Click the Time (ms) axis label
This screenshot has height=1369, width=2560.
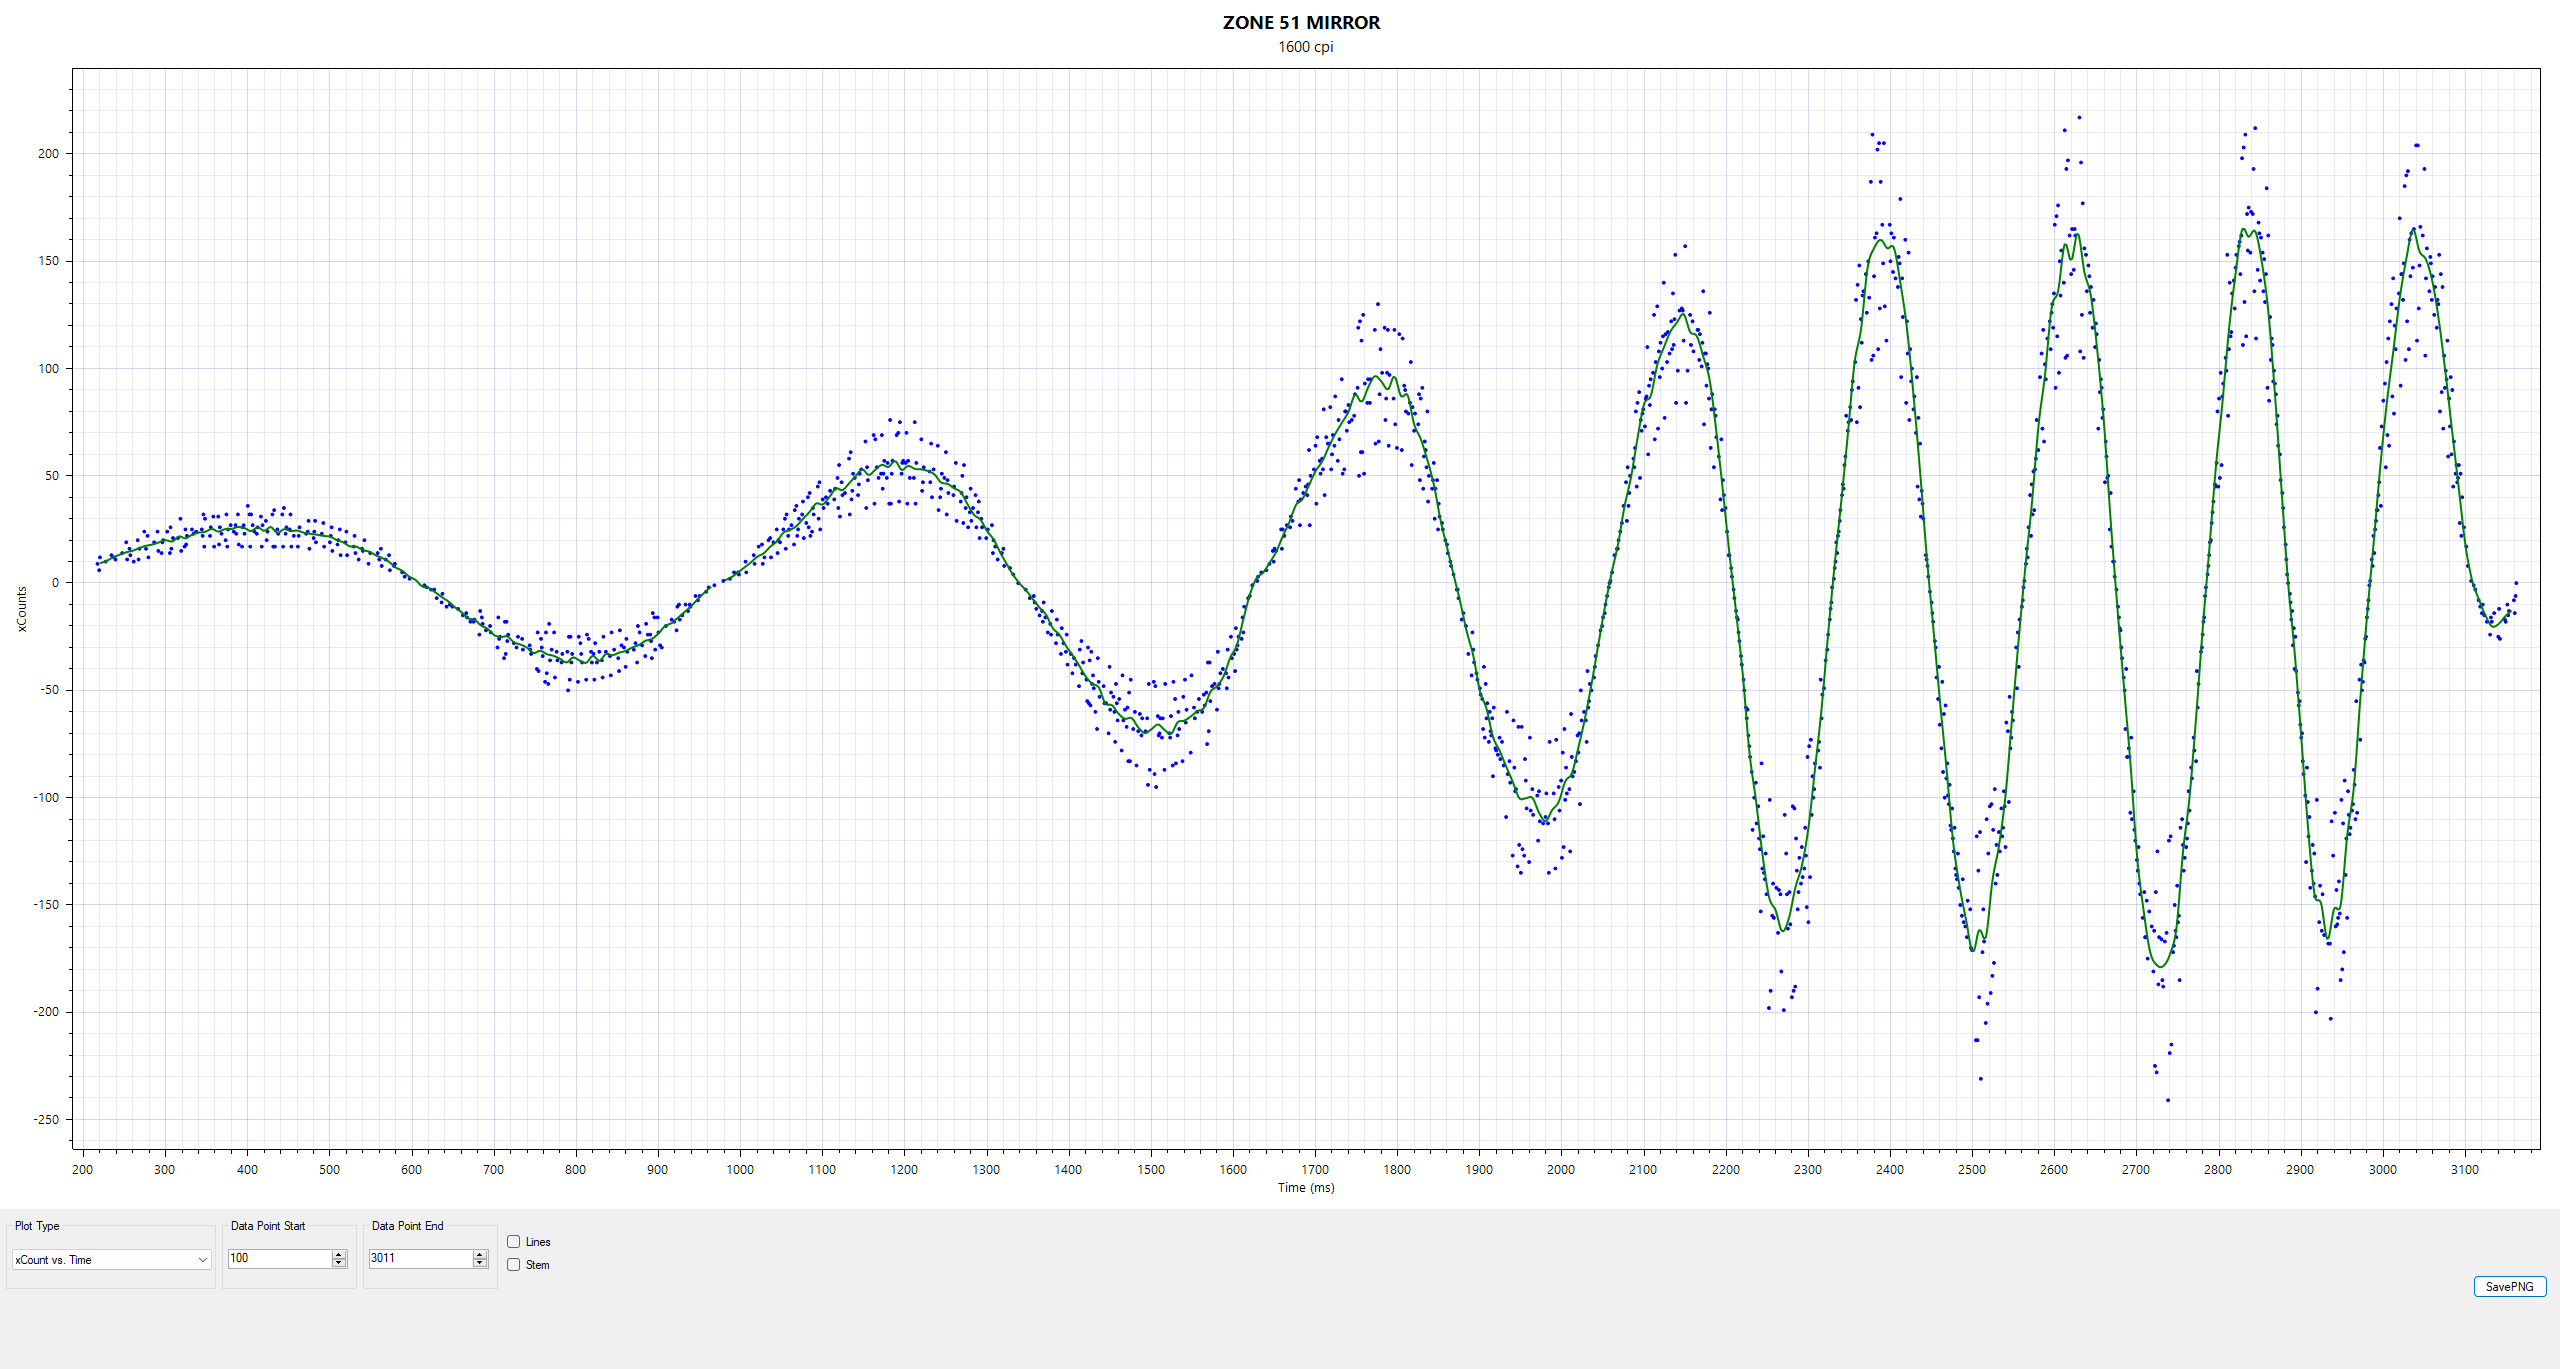tap(1305, 1188)
